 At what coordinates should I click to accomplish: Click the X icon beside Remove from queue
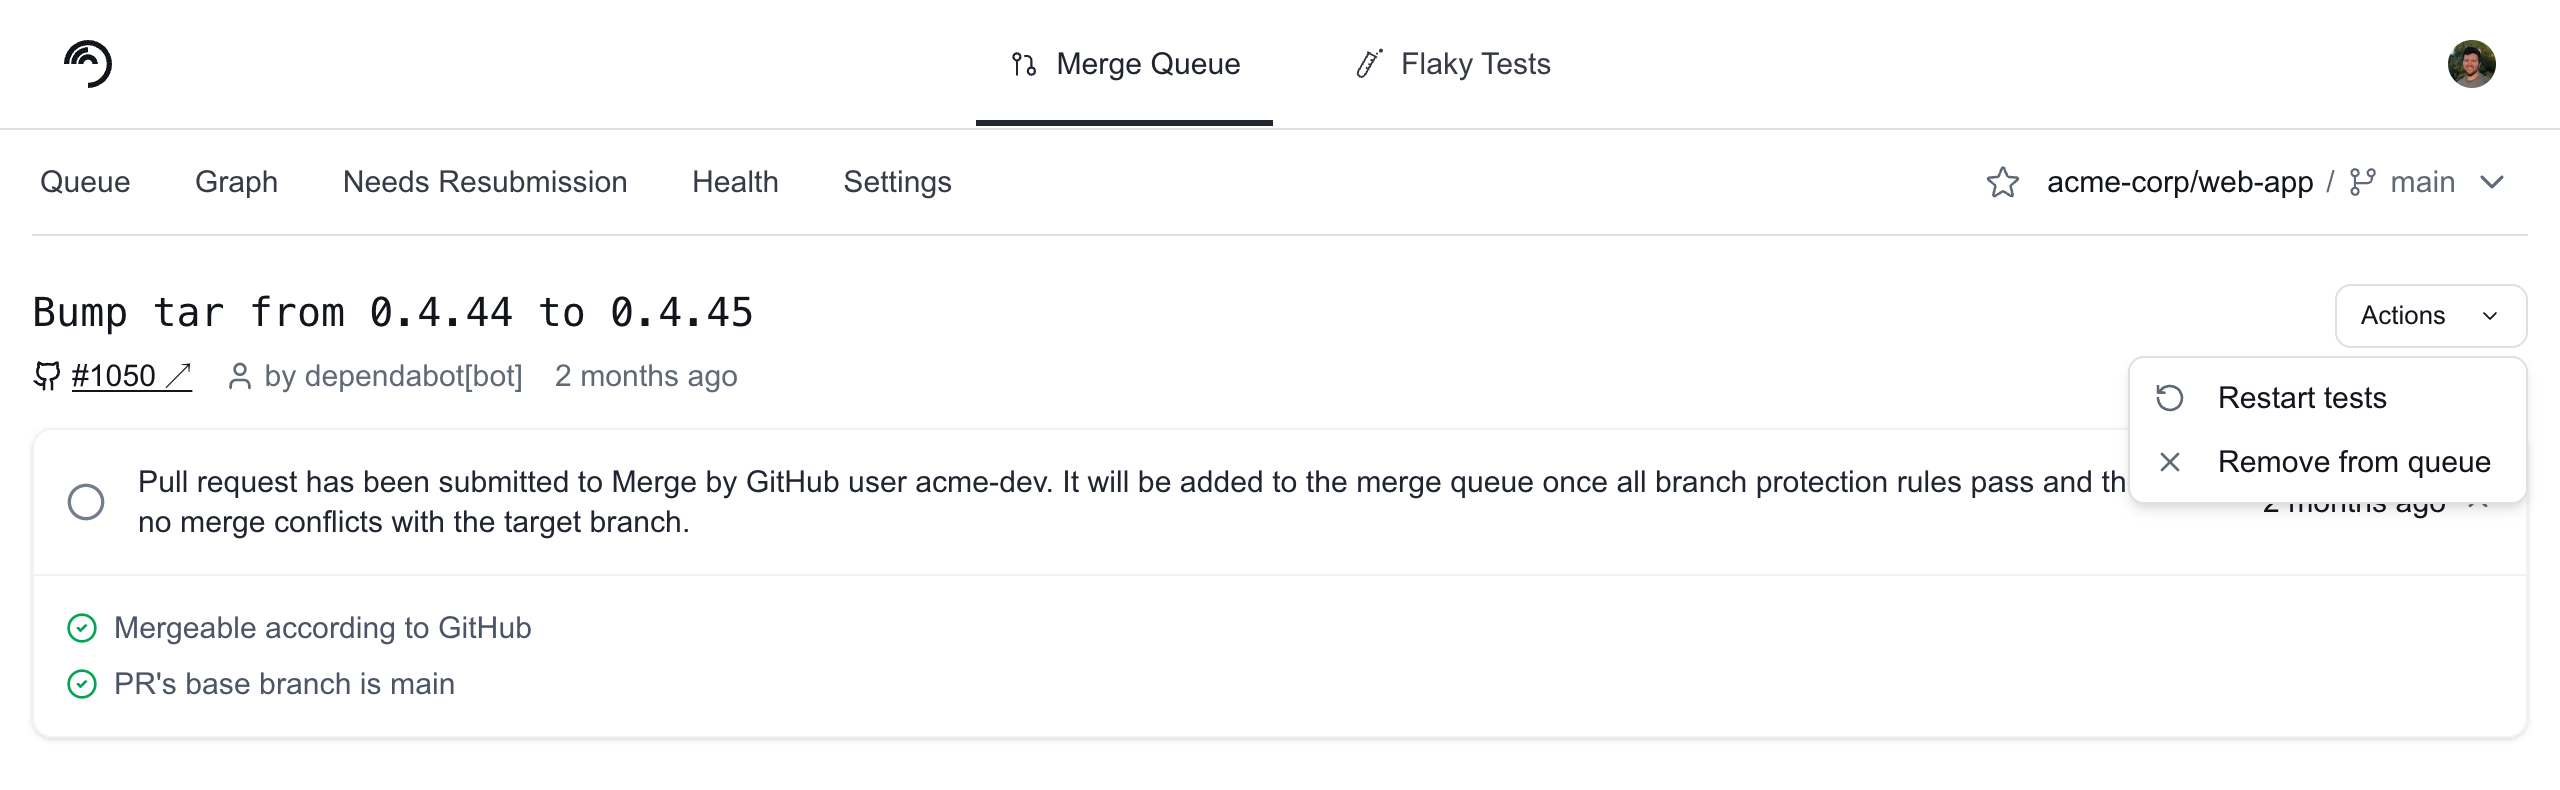(2169, 462)
